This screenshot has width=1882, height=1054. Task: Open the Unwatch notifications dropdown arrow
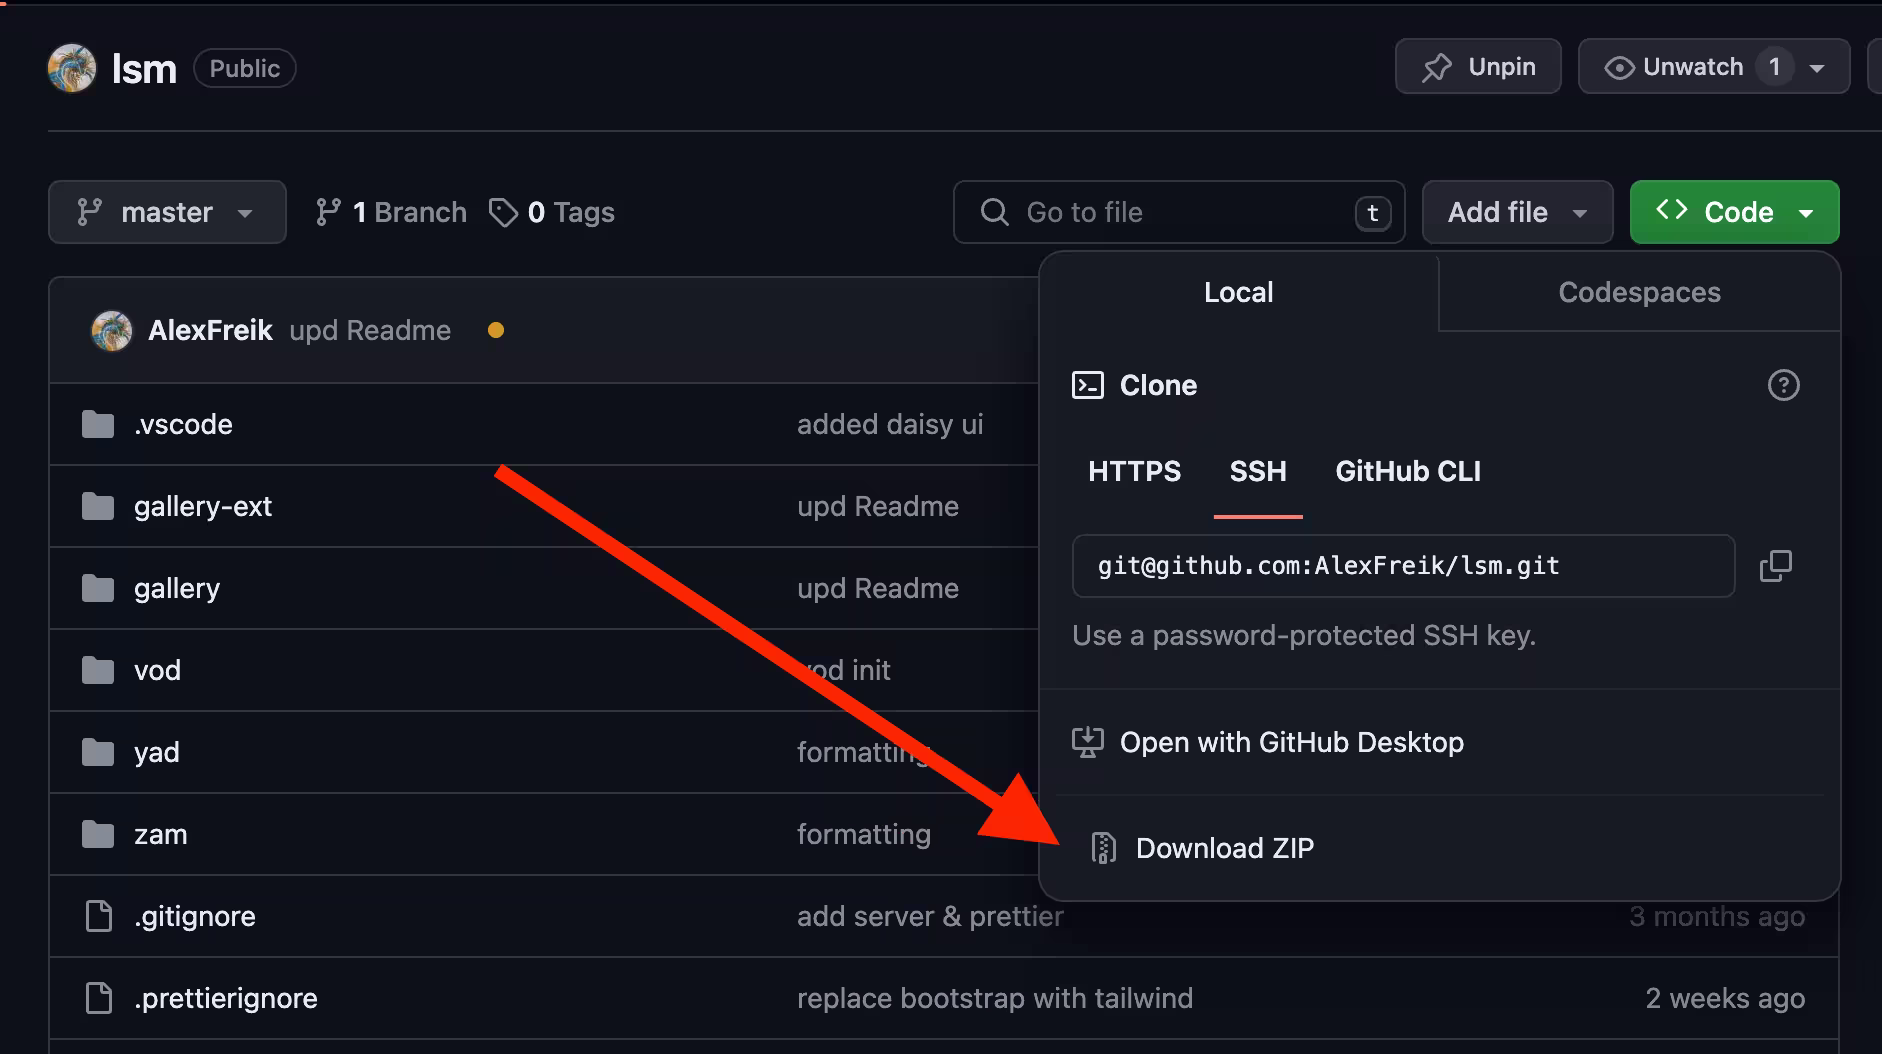click(x=1818, y=68)
